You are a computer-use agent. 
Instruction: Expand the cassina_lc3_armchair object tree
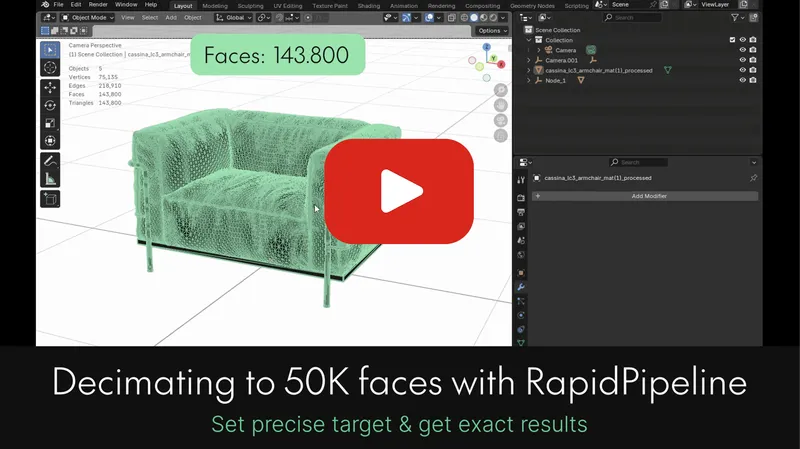click(529, 70)
